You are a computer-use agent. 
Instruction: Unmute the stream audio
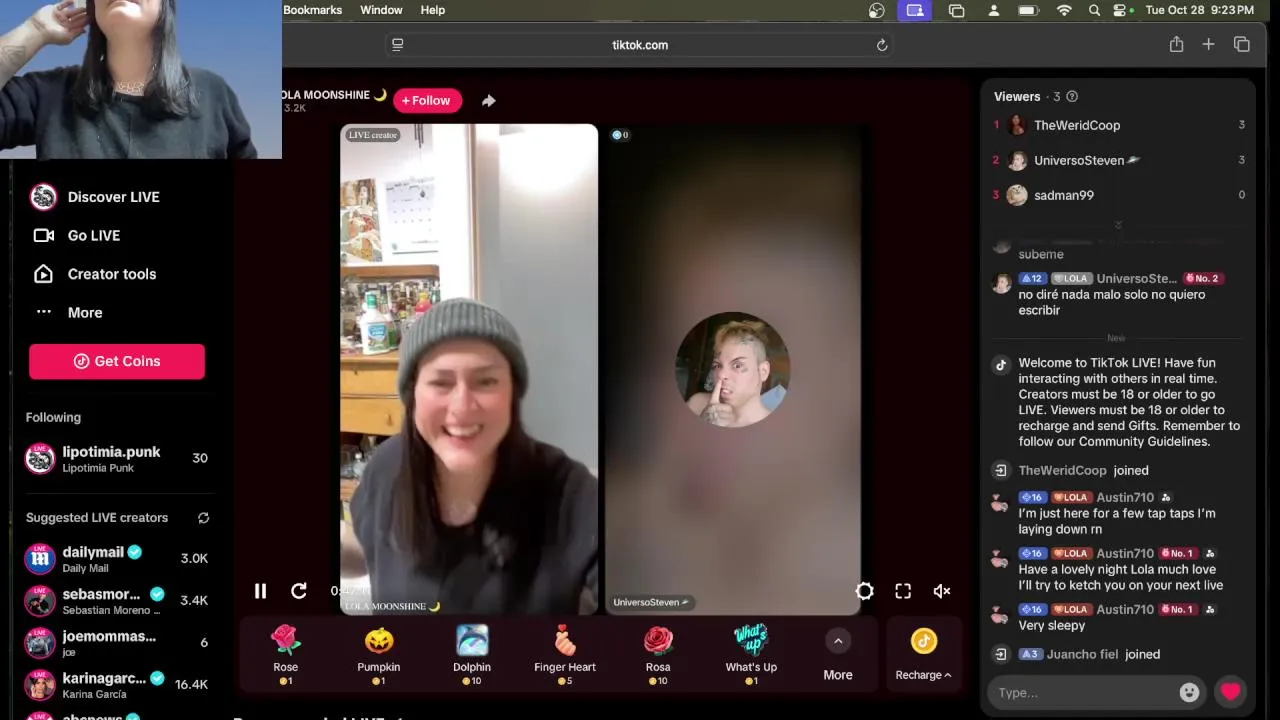point(941,591)
